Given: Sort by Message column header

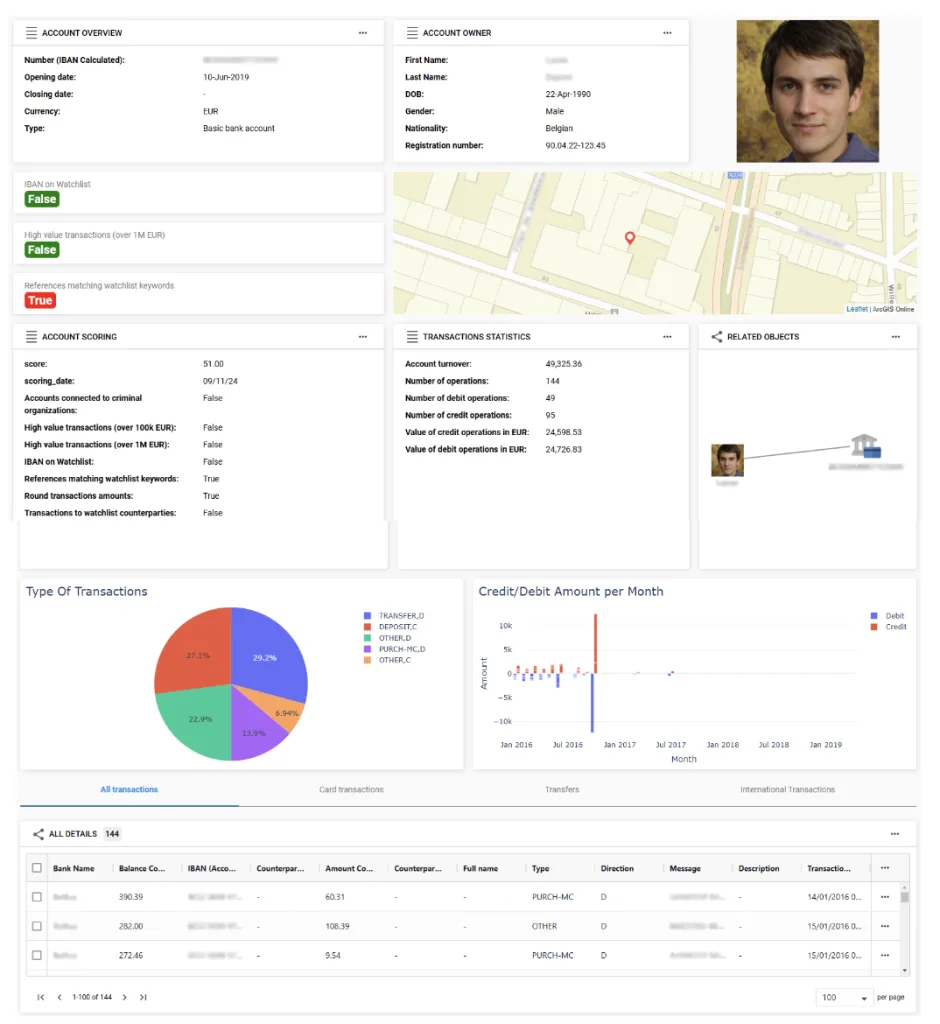Looking at the screenshot, I should (685, 869).
